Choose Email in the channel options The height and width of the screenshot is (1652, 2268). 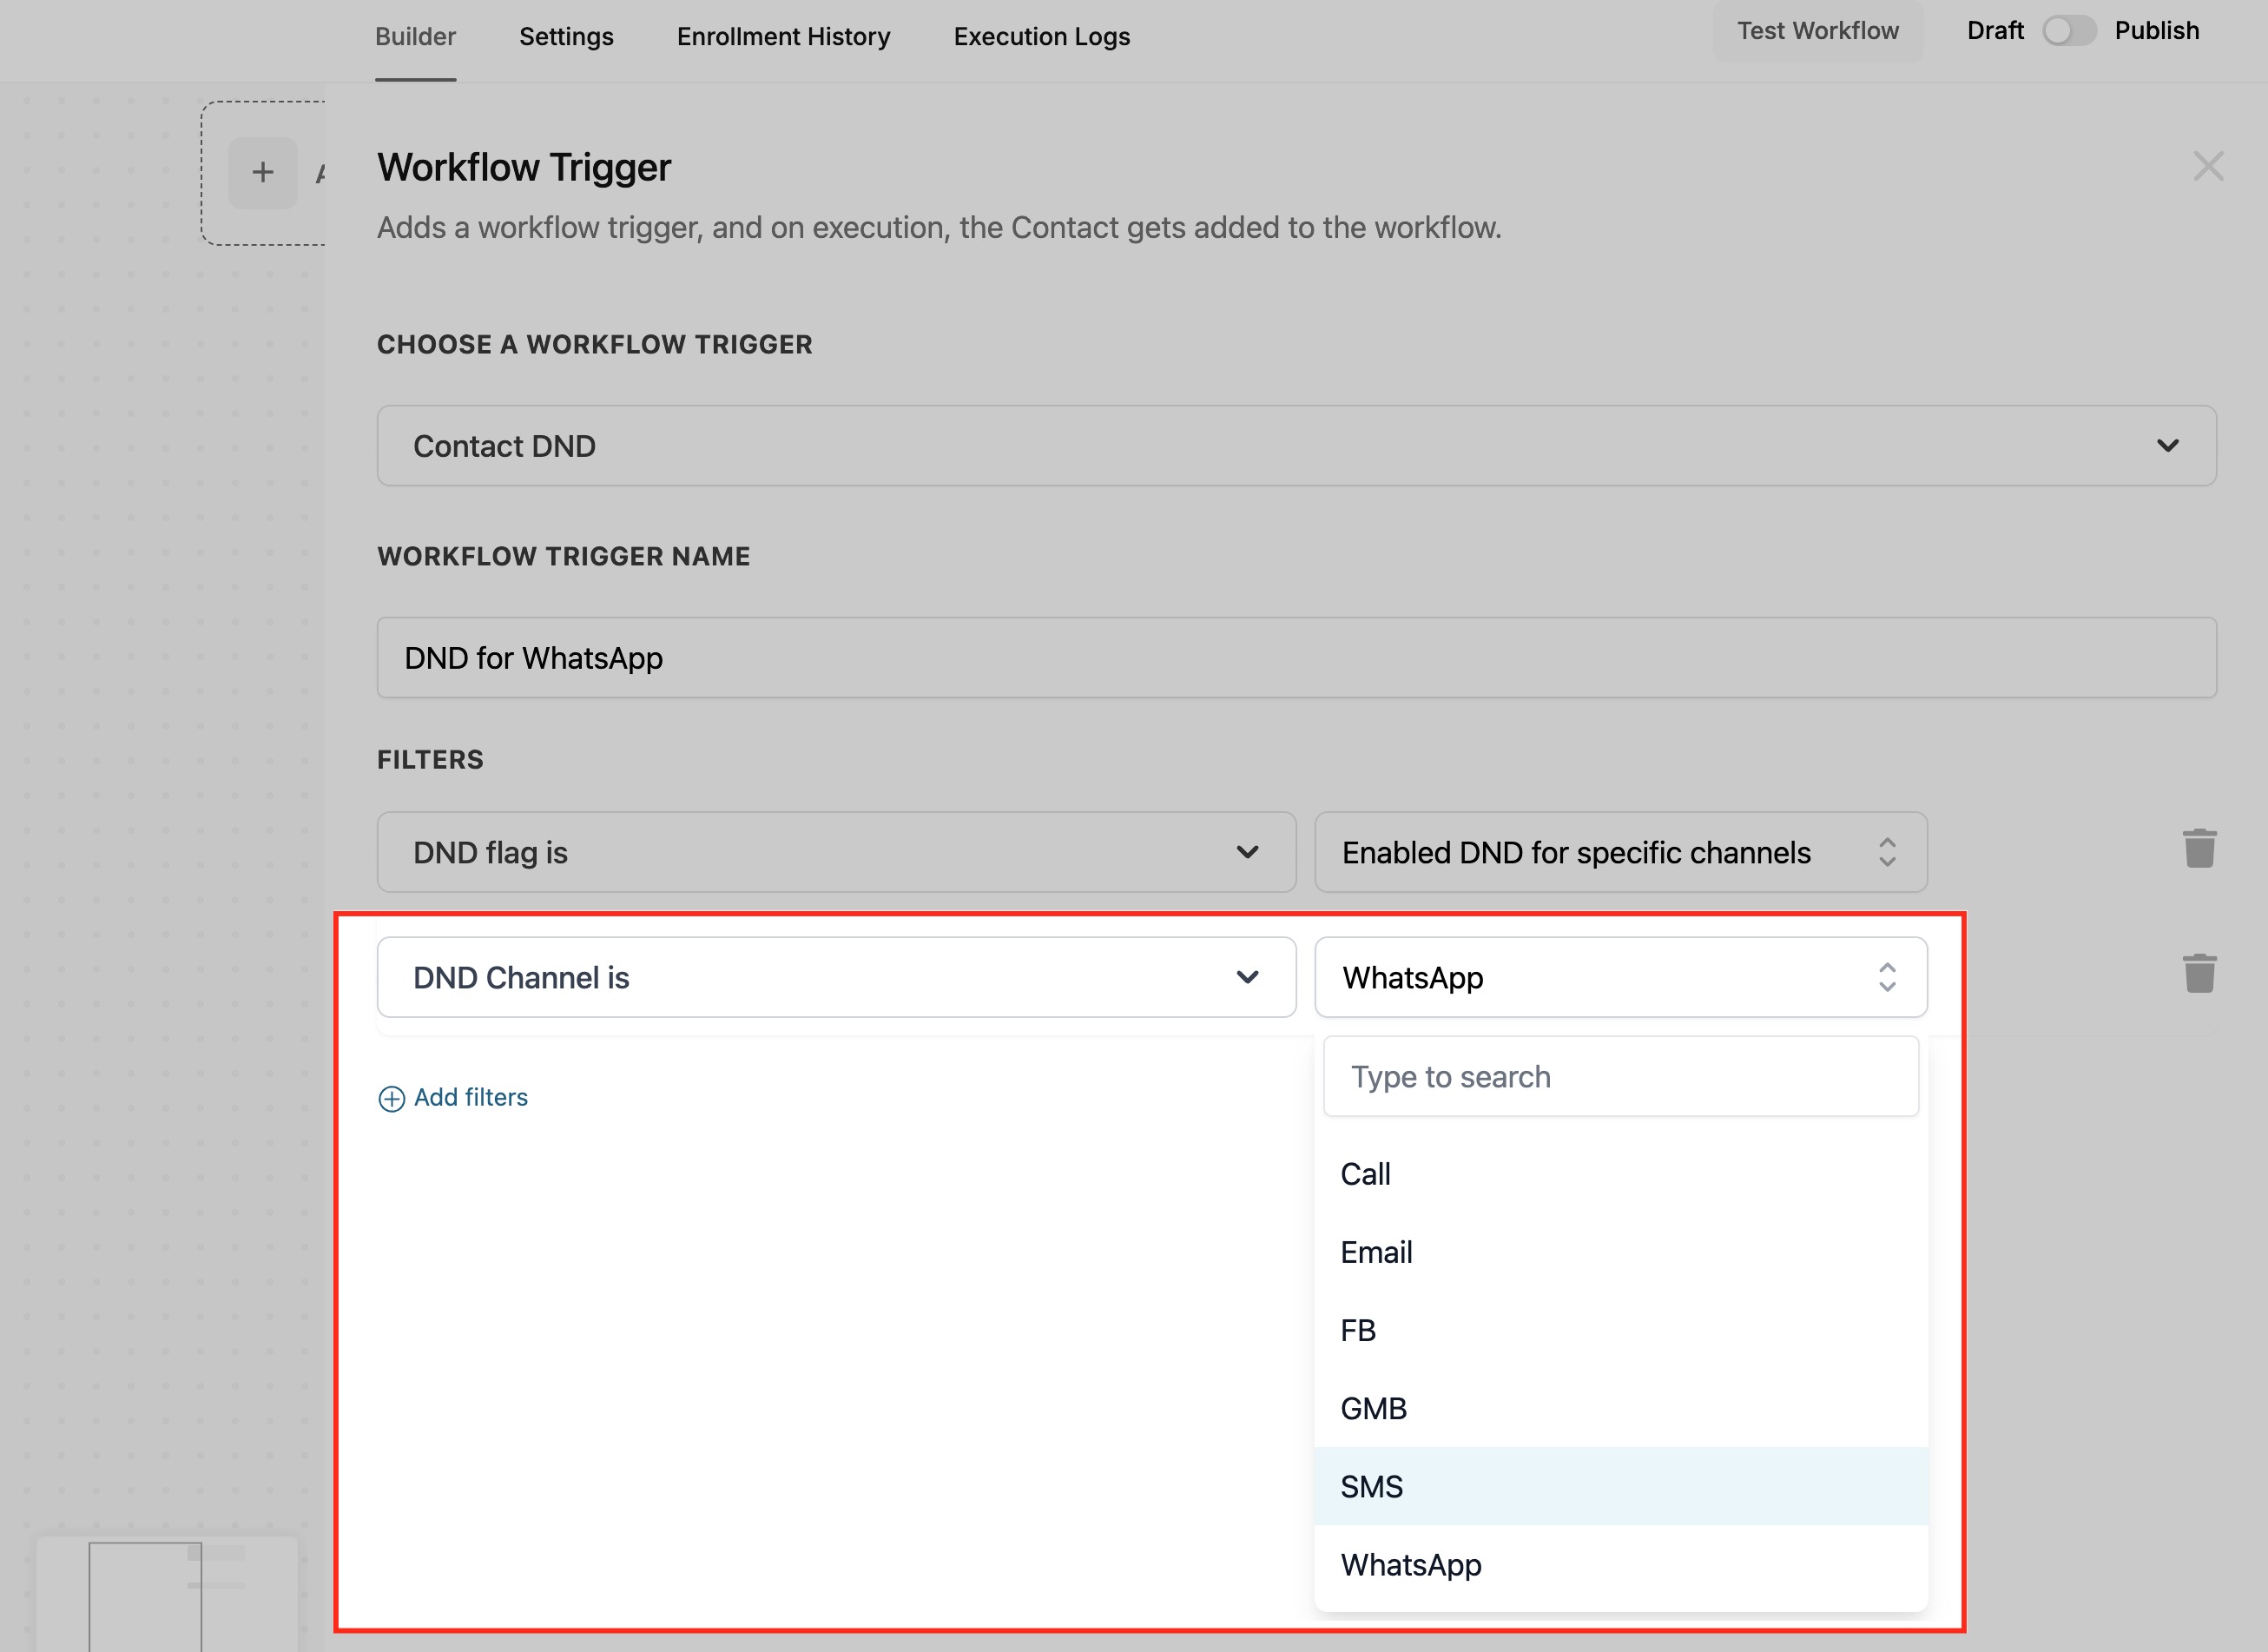click(x=1376, y=1252)
